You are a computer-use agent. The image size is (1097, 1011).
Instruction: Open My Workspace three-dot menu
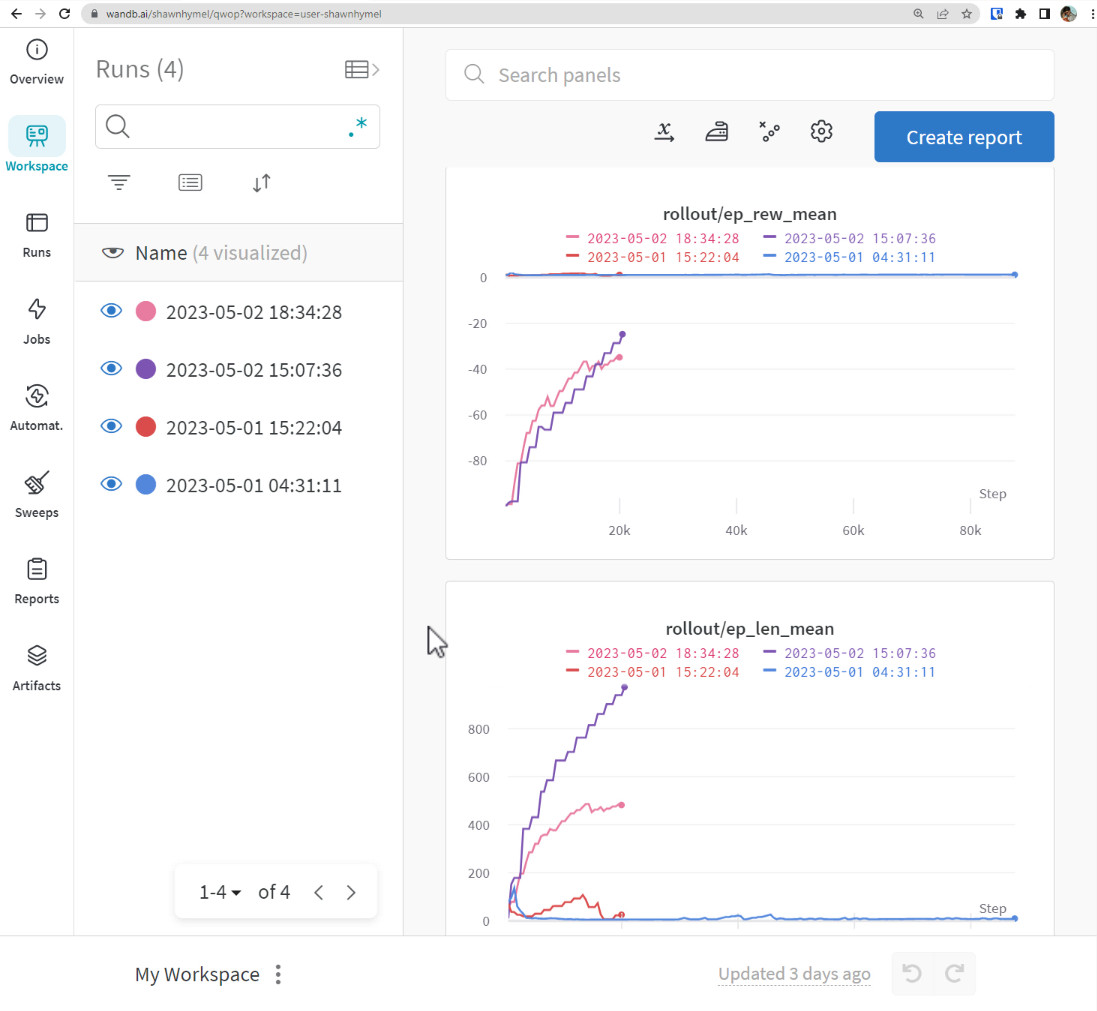coord(279,974)
